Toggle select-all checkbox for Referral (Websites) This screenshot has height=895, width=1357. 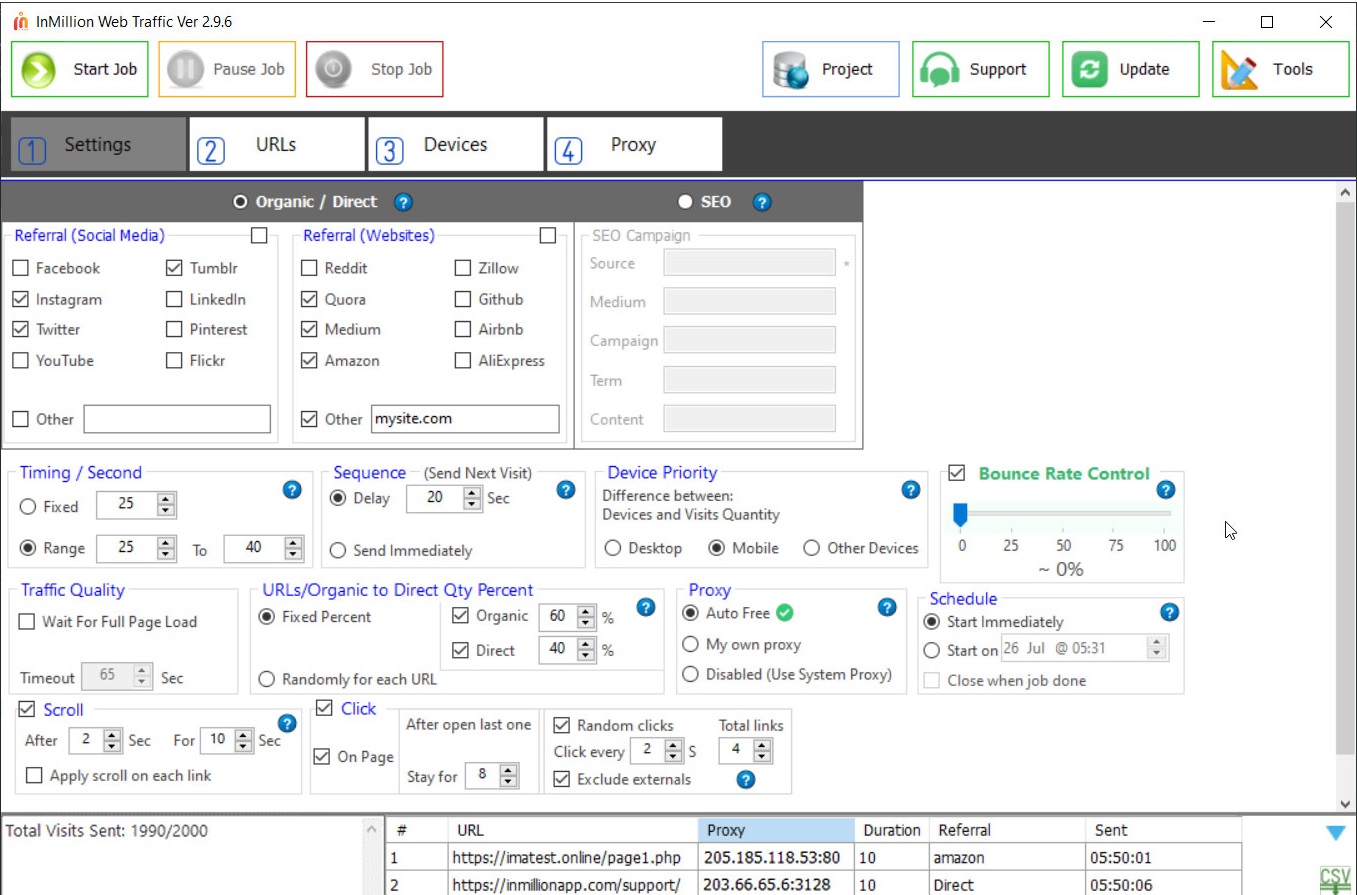547,236
